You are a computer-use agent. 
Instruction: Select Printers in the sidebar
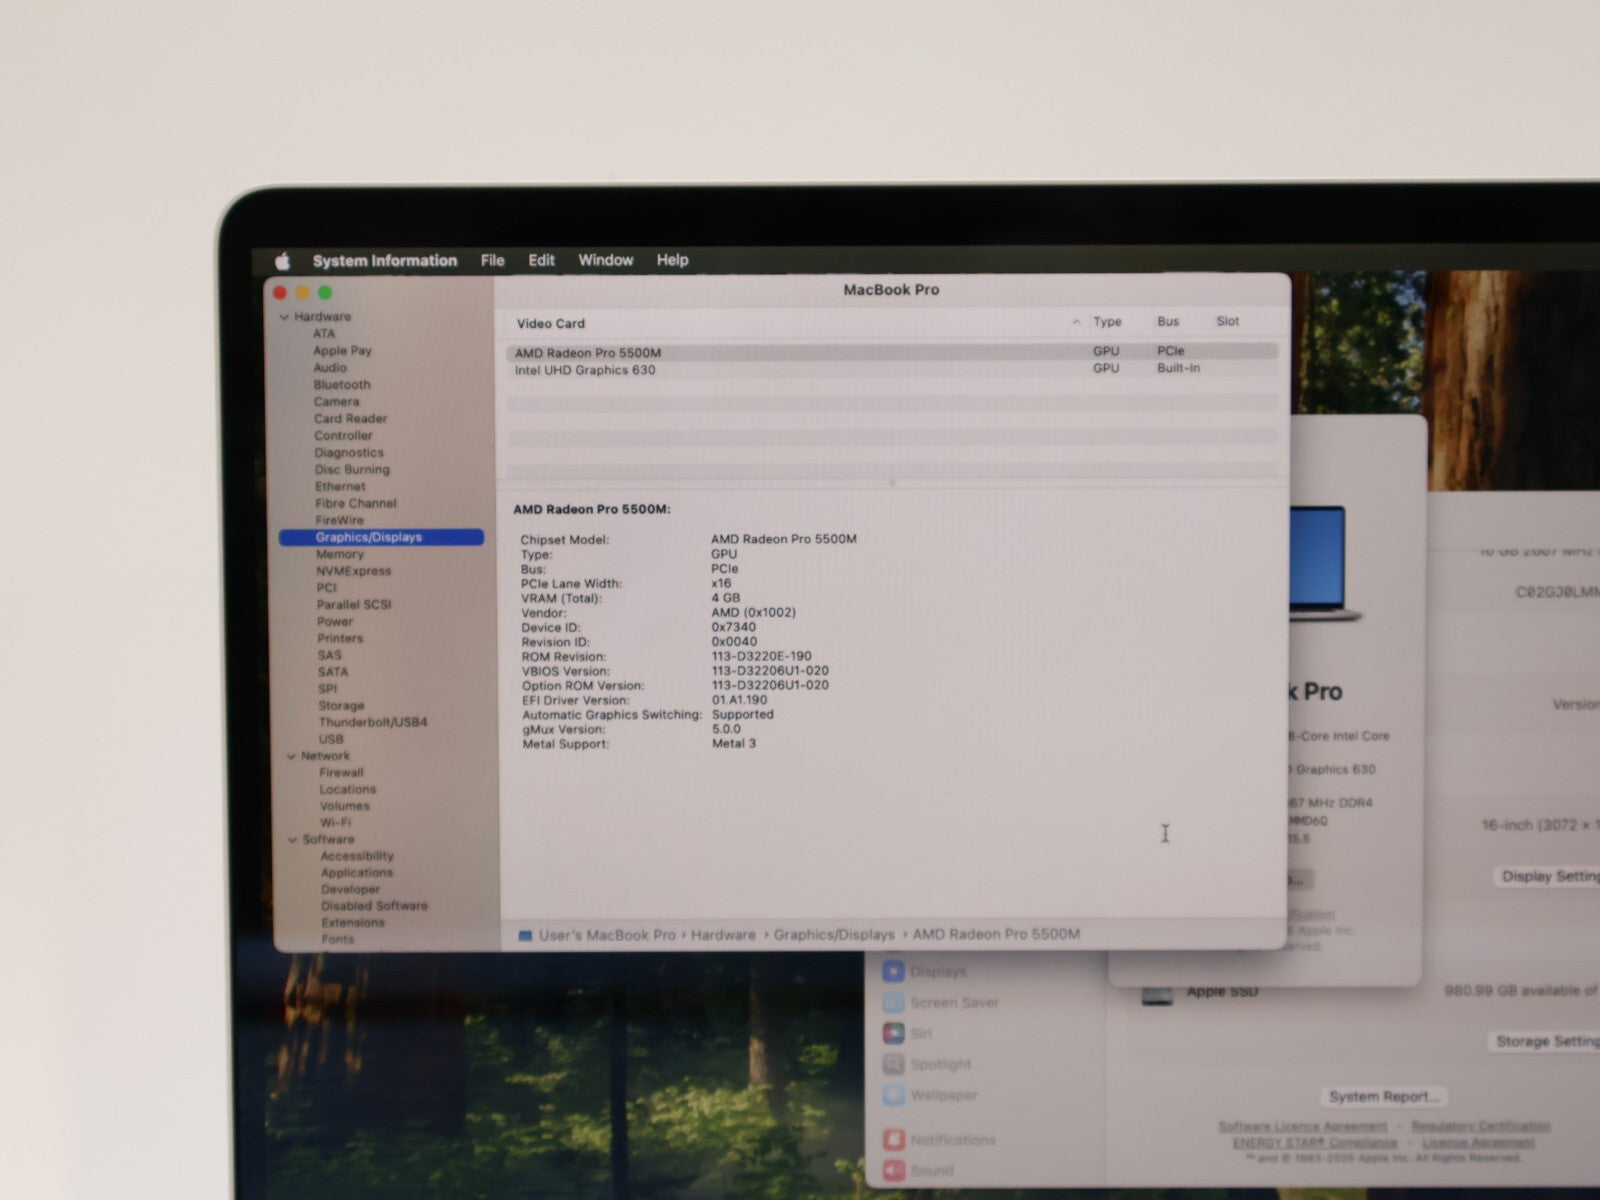pyautogui.click(x=340, y=639)
